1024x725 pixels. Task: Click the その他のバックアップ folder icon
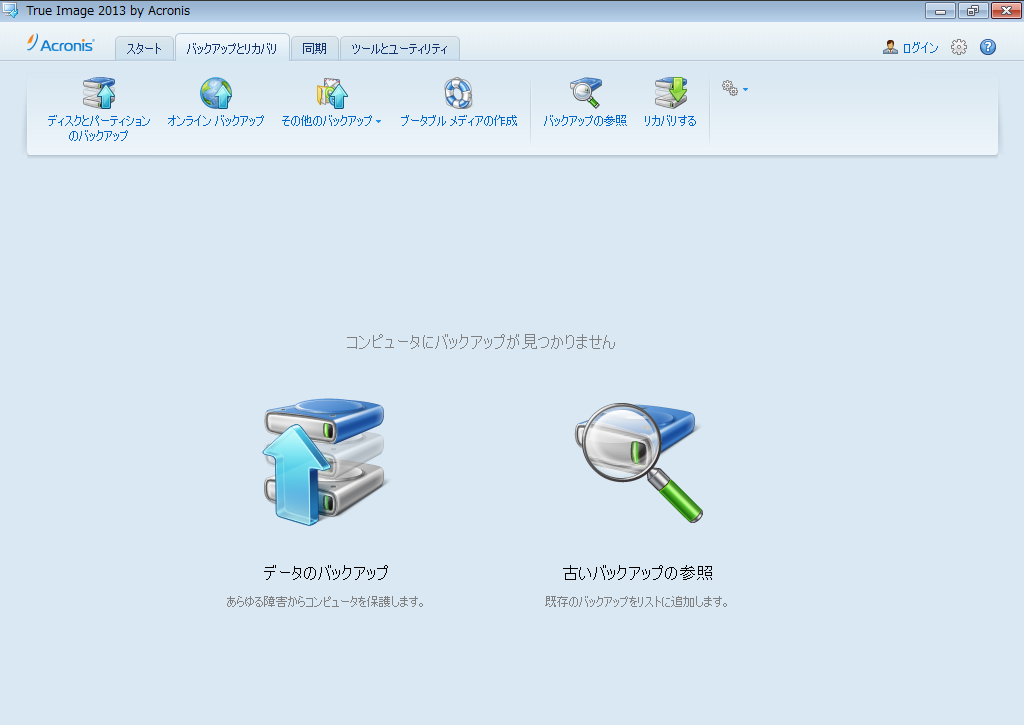point(332,94)
